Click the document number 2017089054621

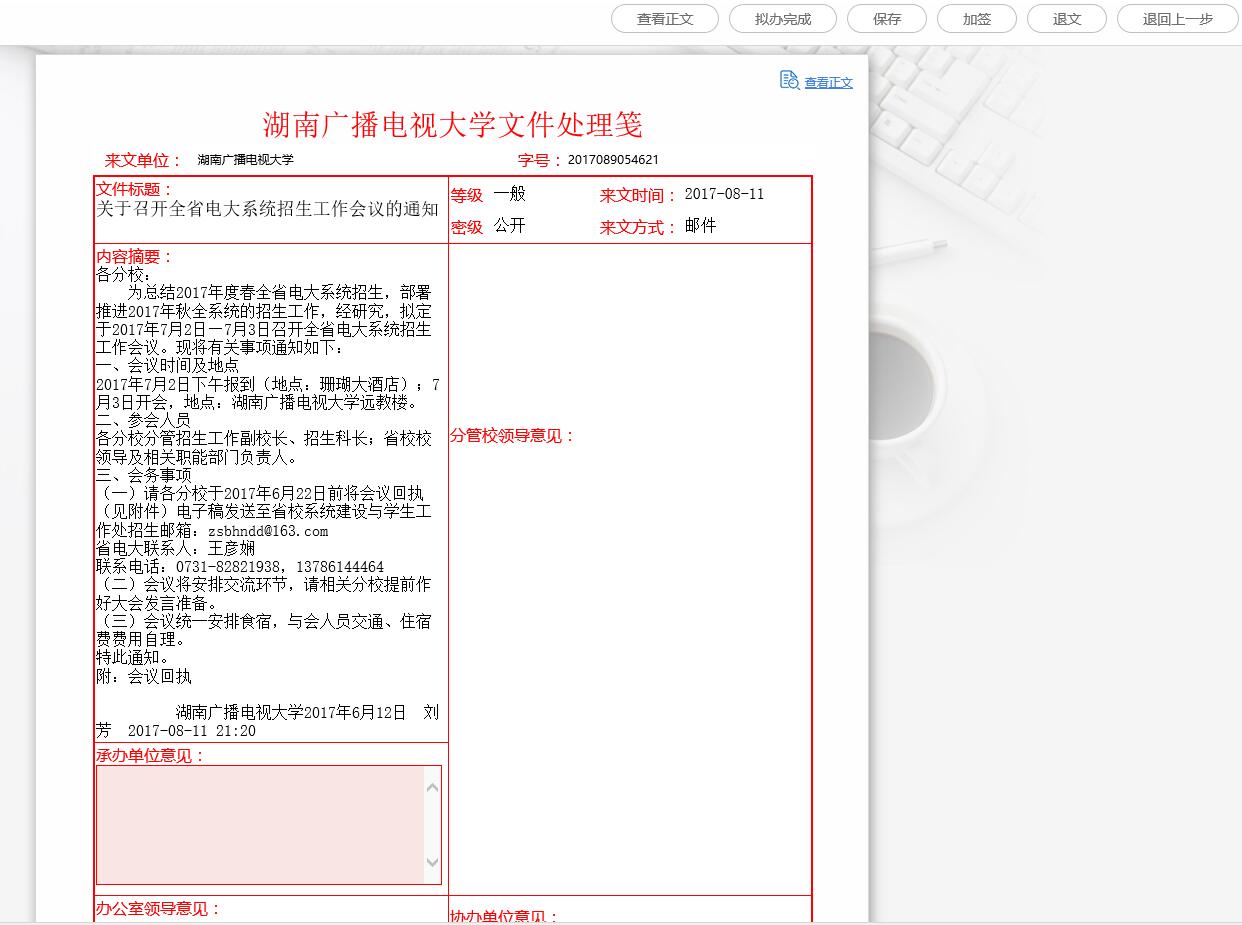(x=613, y=160)
